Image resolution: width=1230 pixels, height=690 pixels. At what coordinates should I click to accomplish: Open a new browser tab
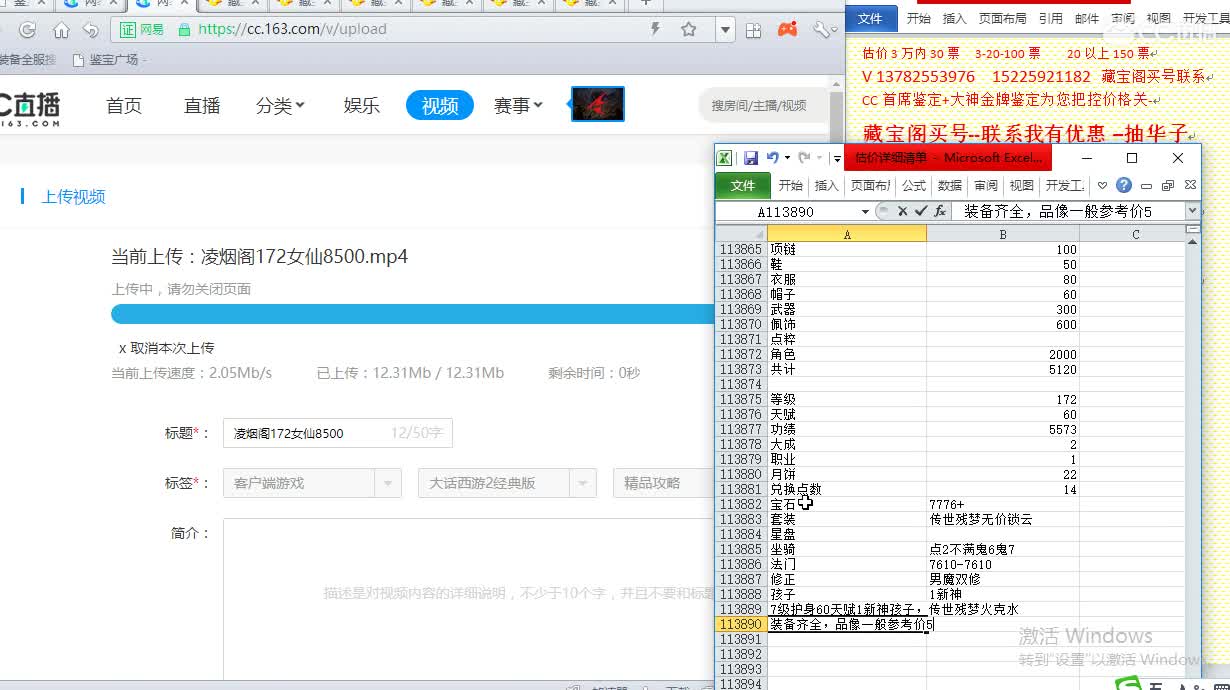[x=645, y=3]
